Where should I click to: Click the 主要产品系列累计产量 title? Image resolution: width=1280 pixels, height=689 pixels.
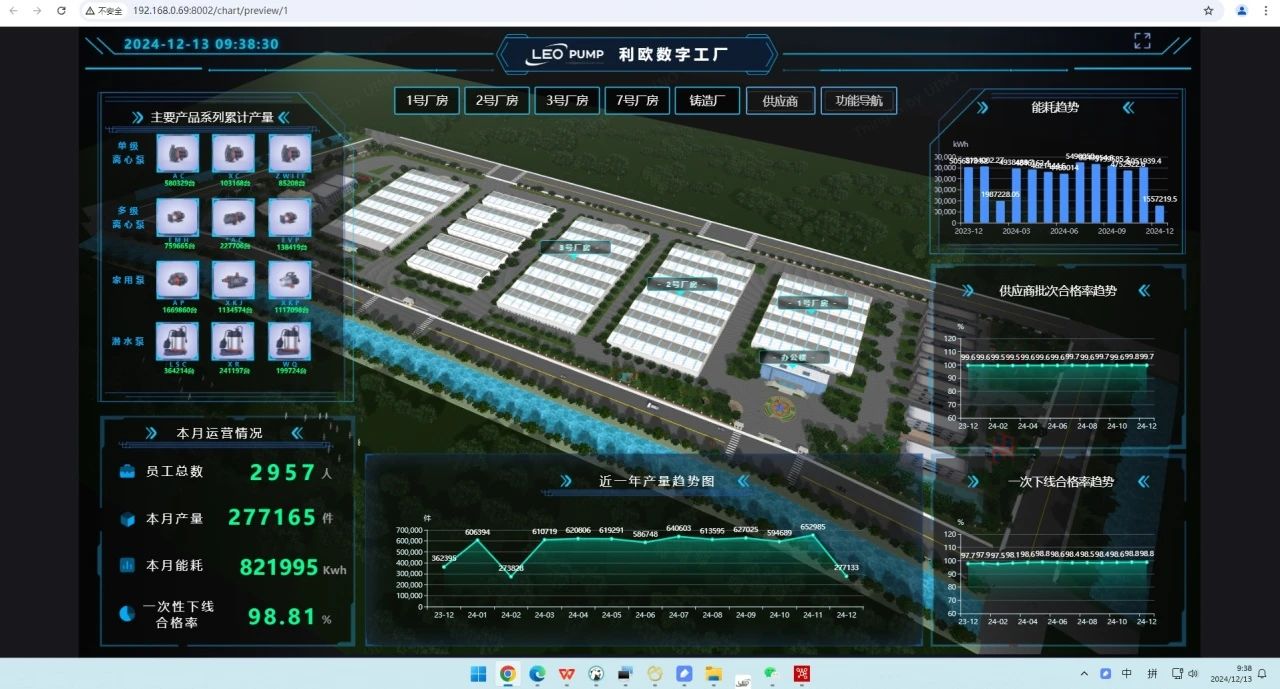tap(212, 117)
